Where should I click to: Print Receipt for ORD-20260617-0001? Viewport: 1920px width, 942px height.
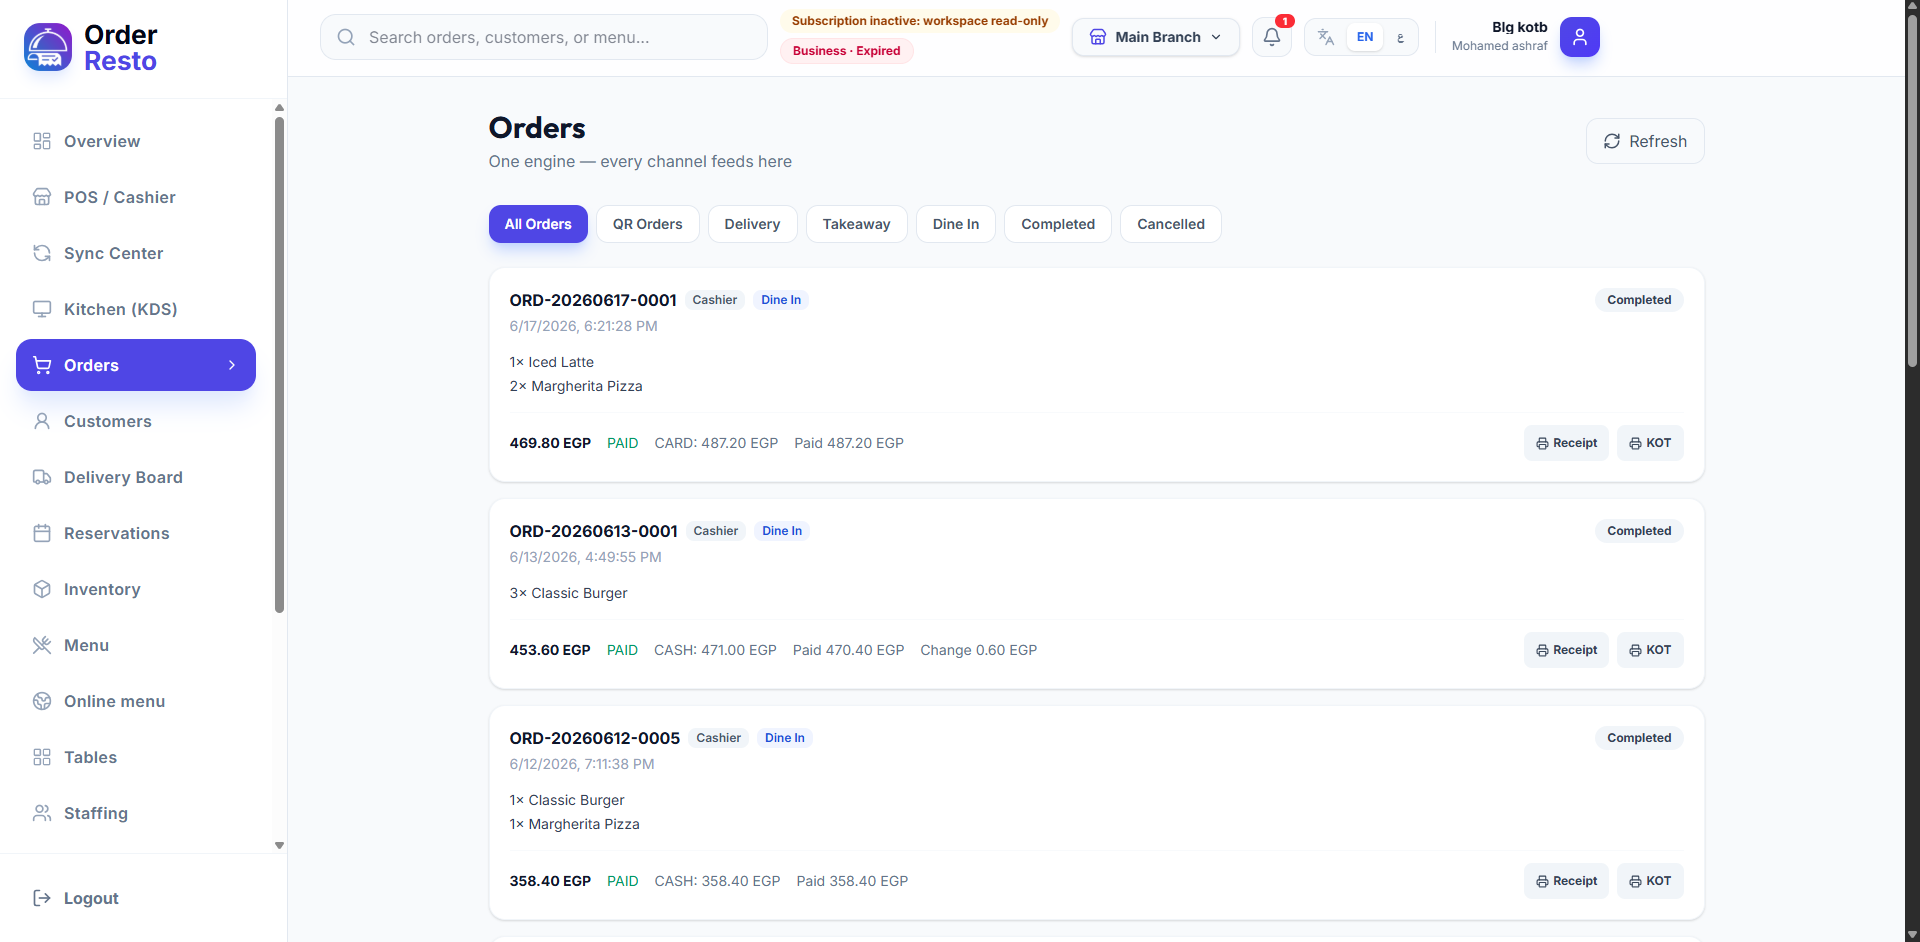[1566, 443]
